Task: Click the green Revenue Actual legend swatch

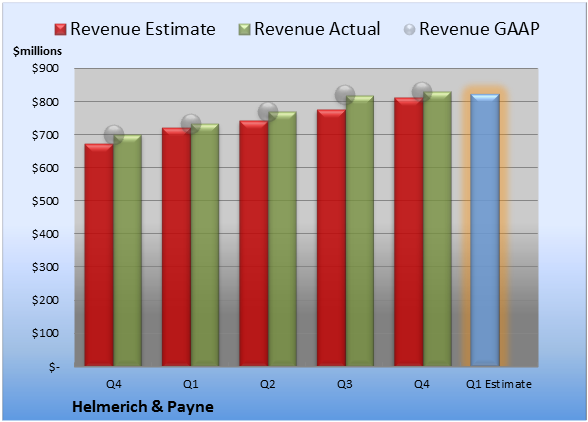Action: [244, 29]
